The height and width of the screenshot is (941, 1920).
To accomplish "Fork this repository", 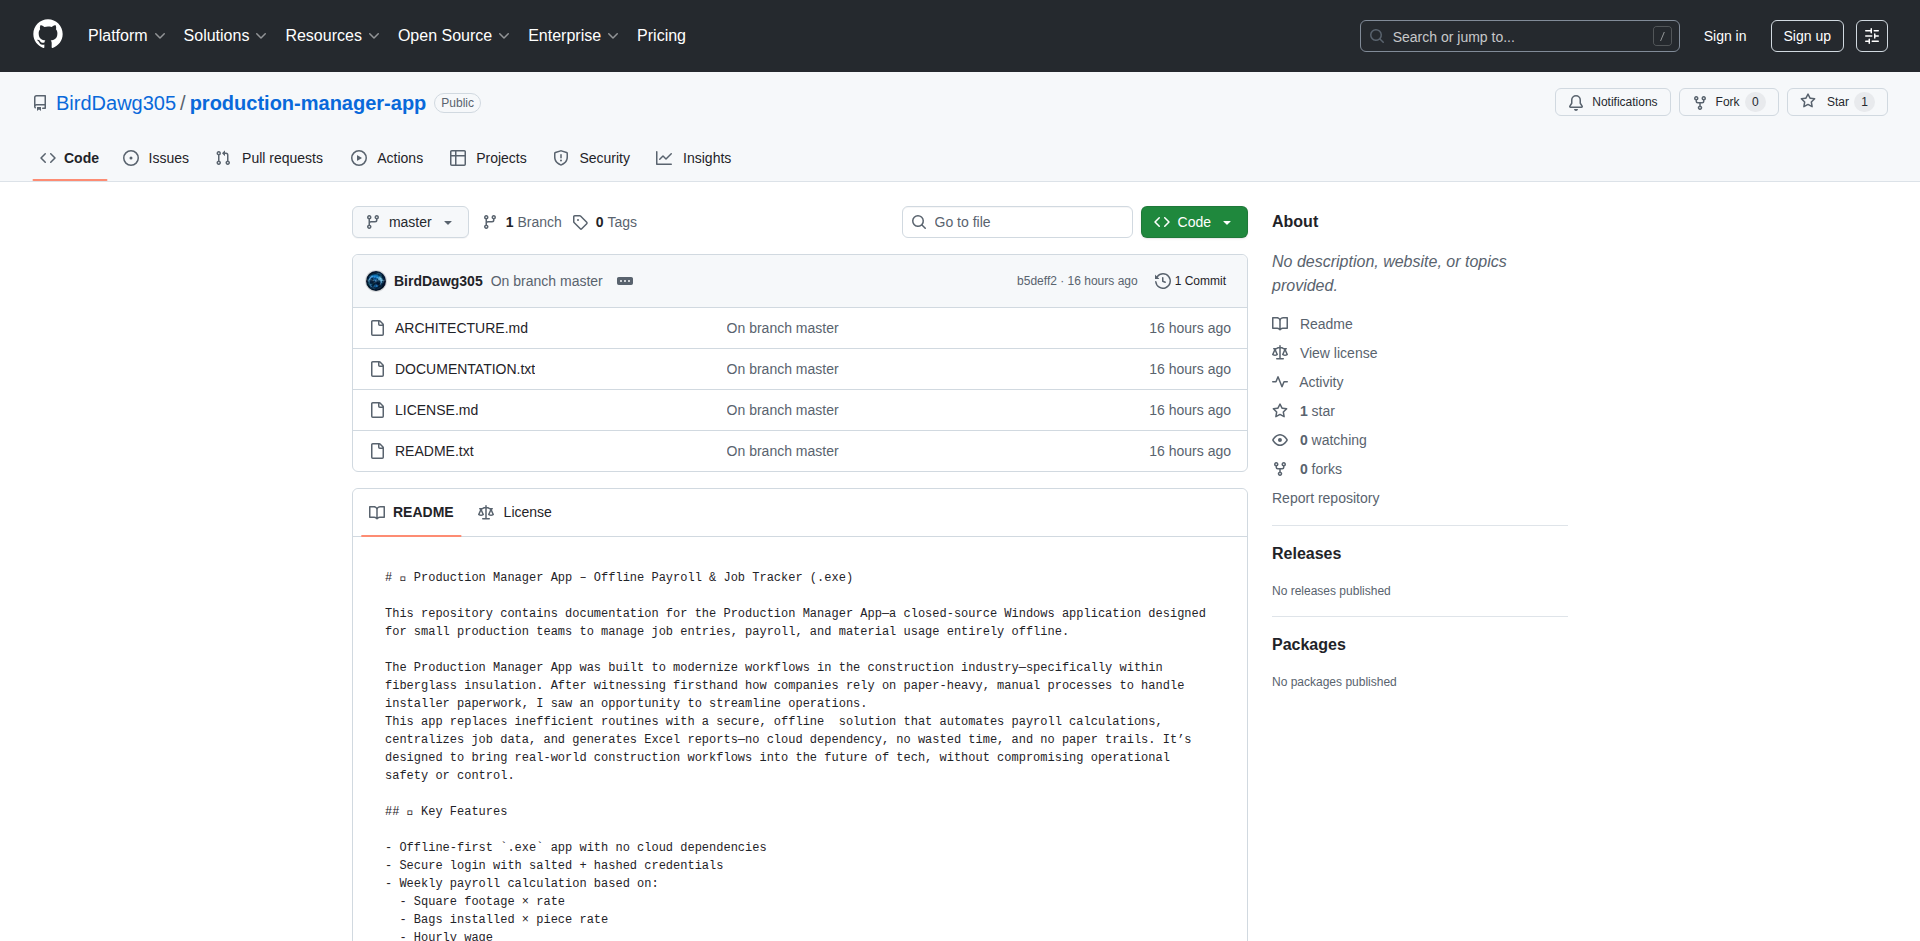I will tap(1728, 102).
